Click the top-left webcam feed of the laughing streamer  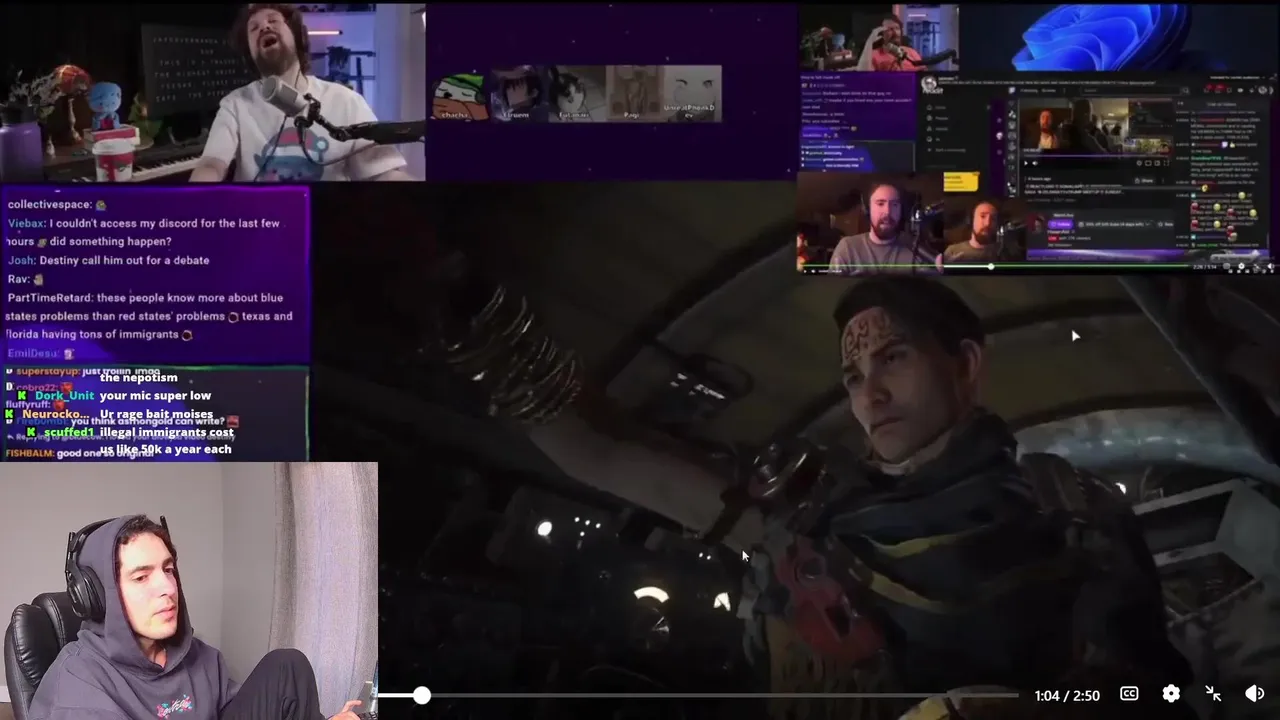point(213,92)
